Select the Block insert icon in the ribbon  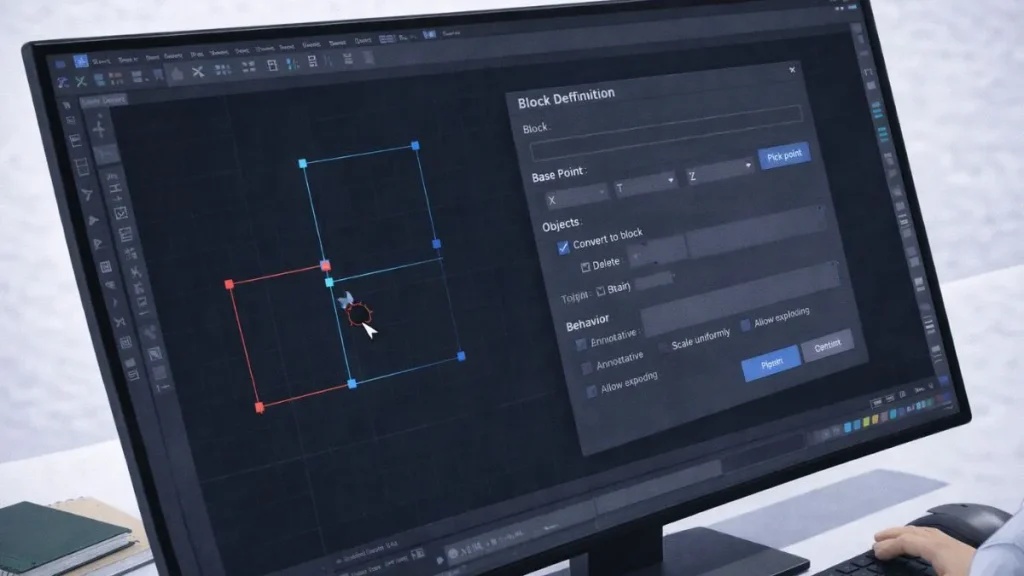pos(273,66)
